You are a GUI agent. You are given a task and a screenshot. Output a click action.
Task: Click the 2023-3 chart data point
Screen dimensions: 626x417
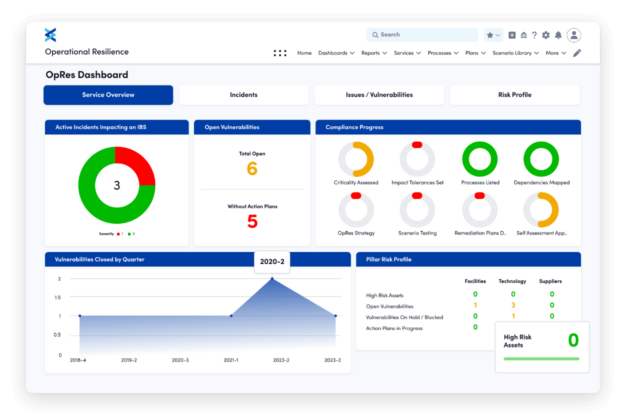tap(335, 316)
